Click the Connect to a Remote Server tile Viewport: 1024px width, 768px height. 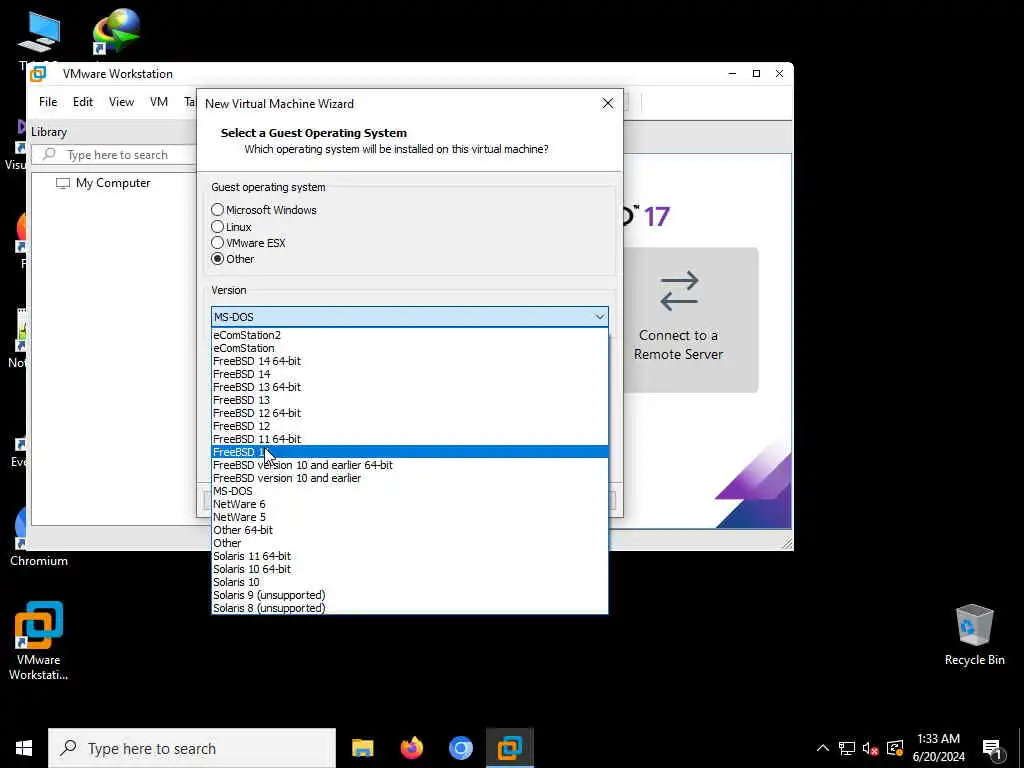coord(690,320)
